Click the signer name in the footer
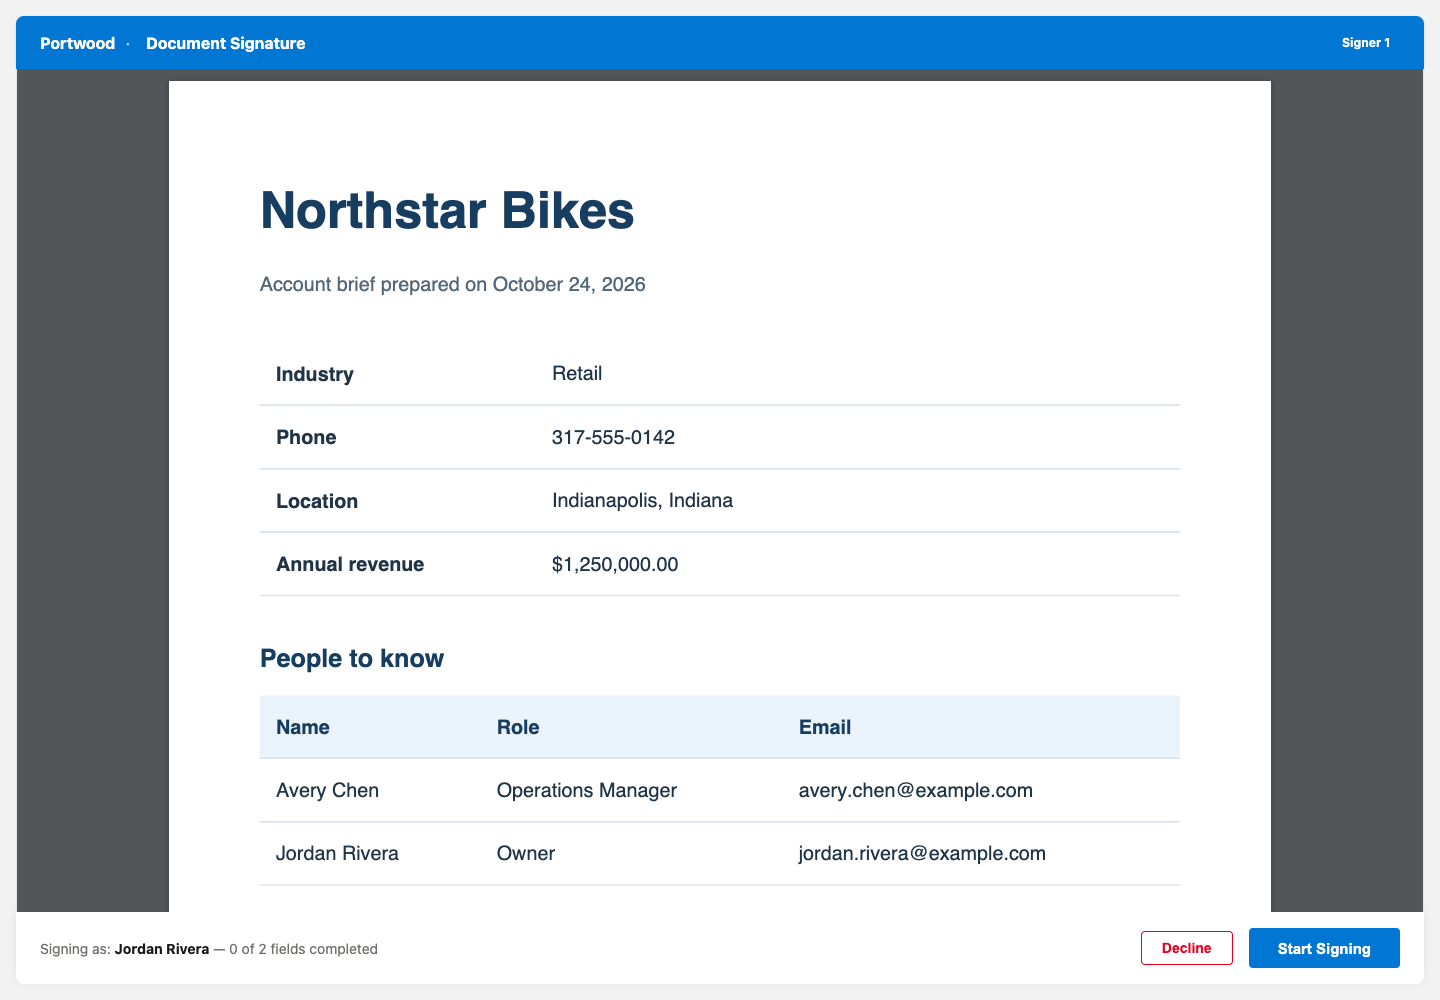The width and height of the screenshot is (1440, 1000). (162, 949)
